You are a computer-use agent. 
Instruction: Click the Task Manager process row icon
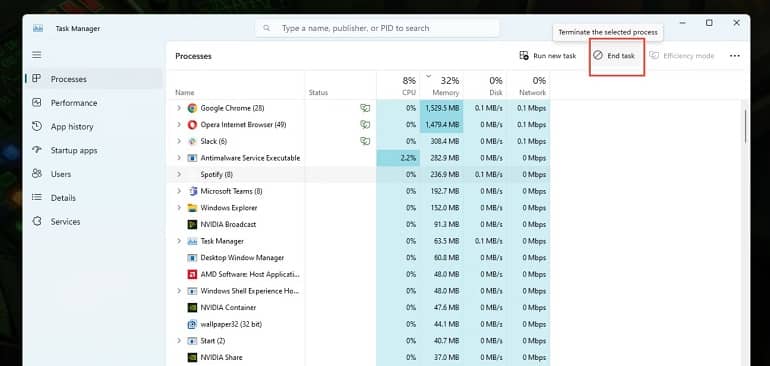click(x=192, y=241)
